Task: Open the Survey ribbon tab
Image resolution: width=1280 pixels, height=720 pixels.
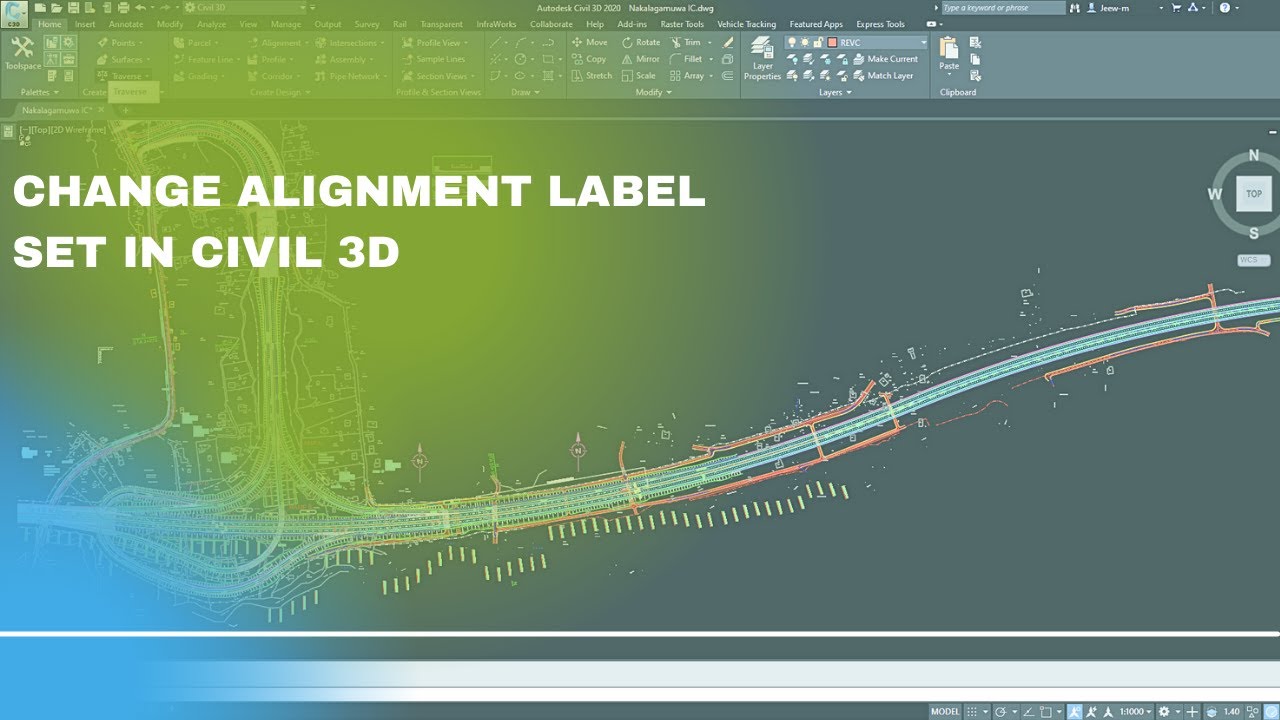Action: (367, 24)
